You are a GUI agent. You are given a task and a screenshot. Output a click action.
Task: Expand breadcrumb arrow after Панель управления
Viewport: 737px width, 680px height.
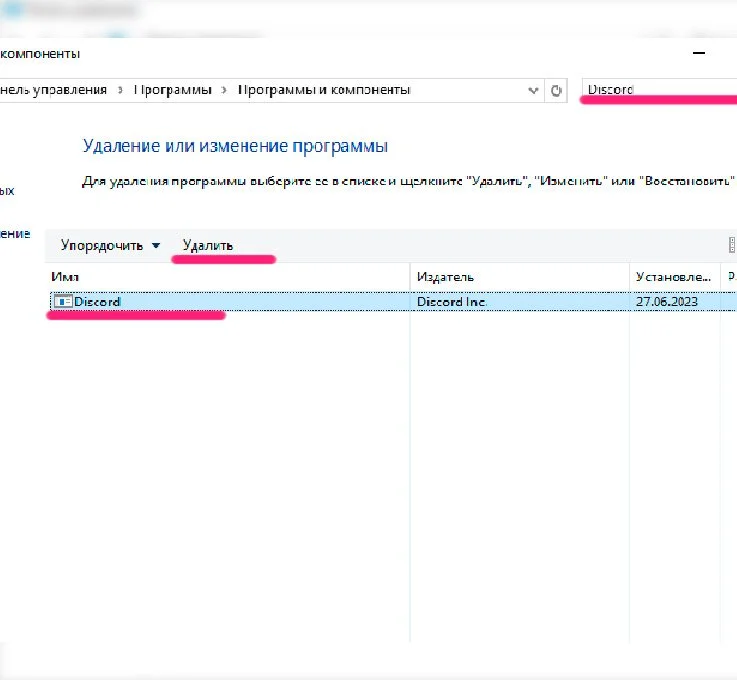pyautogui.click(x=120, y=90)
